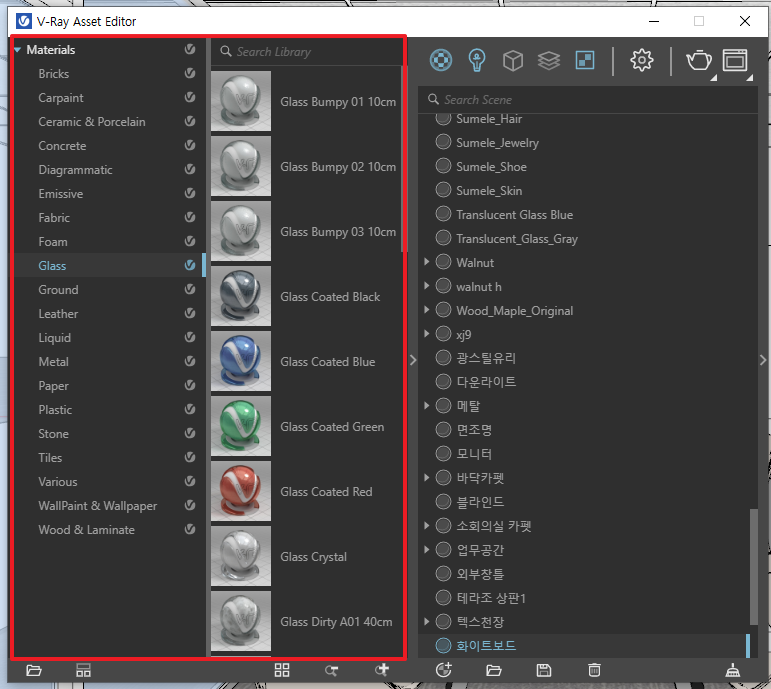The width and height of the screenshot is (771, 689).
Task: Toggle the library layout view icon
Action: (x=83, y=670)
